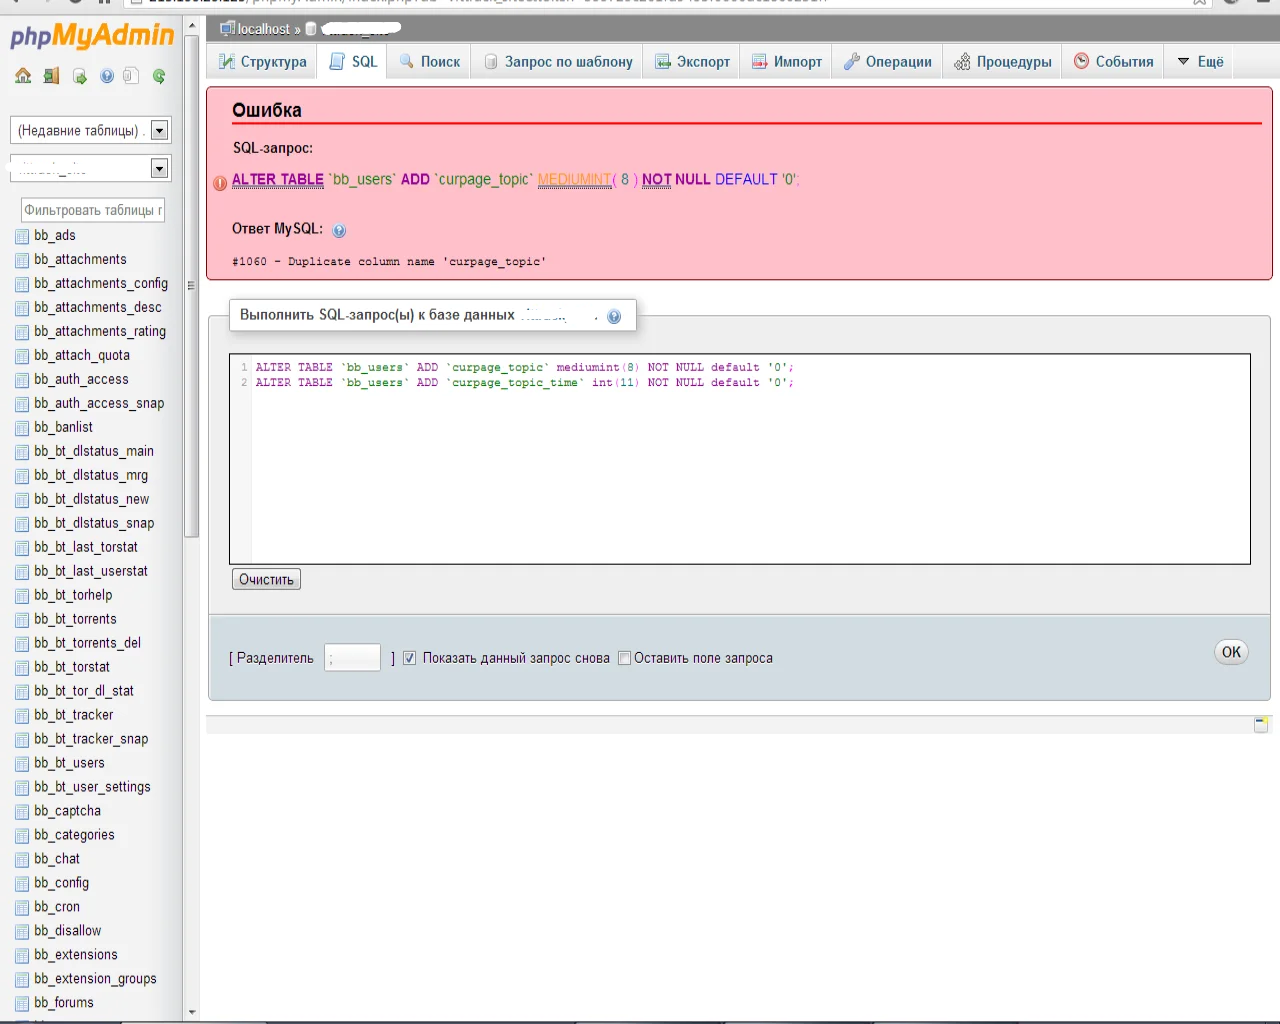Open the 'Недавние таблицы' dropdown
Screen dimensions: 1280x1024
pyautogui.click(x=91, y=130)
